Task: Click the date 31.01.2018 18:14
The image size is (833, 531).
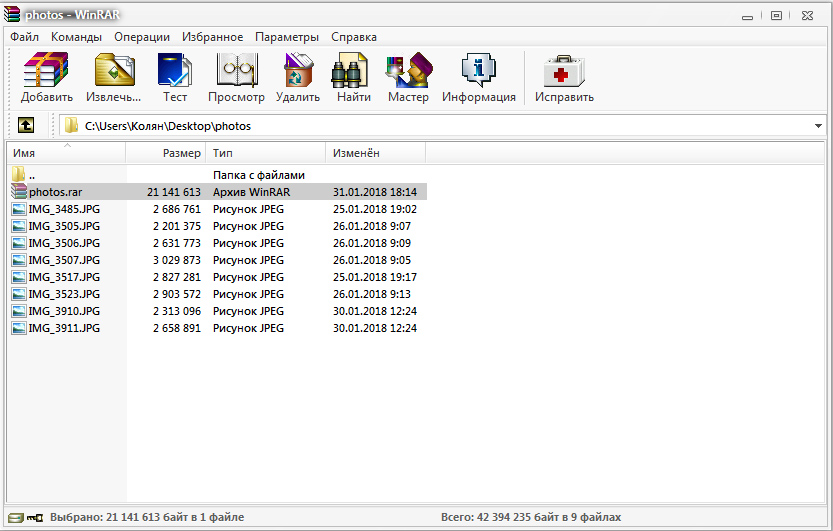Action: (375, 192)
